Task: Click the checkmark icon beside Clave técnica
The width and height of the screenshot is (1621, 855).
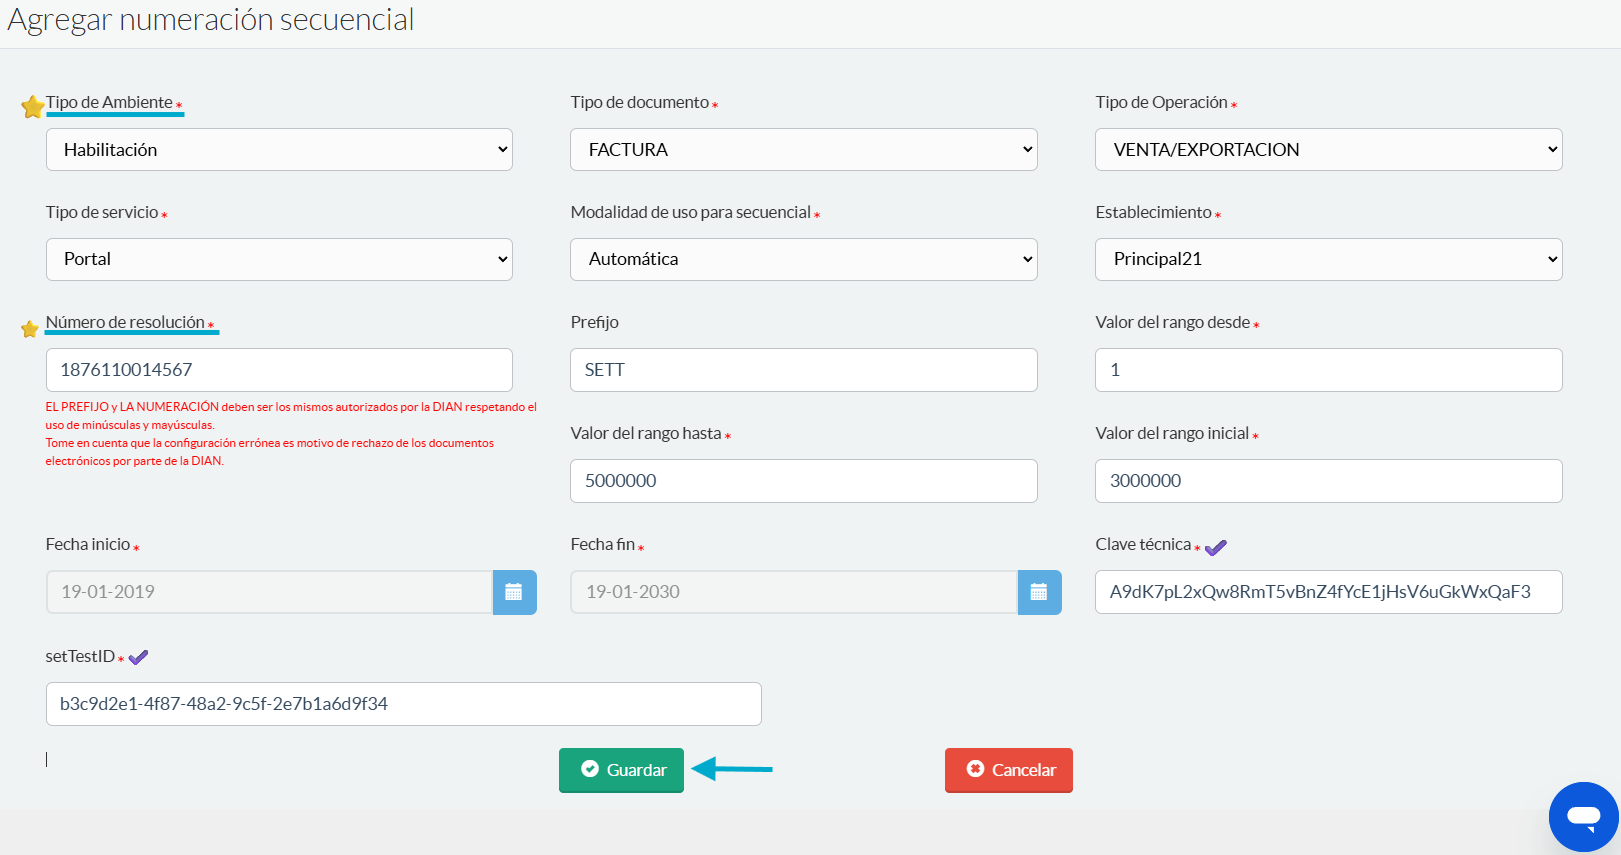Action: [1215, 547]
